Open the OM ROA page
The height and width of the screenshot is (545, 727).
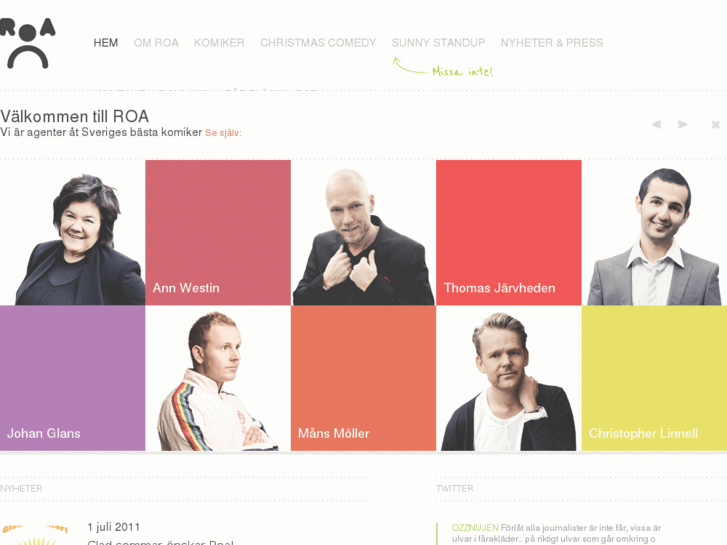click(x=156, y=43)
